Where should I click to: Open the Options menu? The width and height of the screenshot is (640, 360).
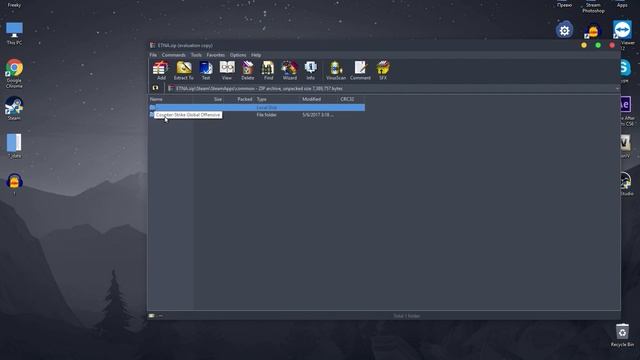238,55
